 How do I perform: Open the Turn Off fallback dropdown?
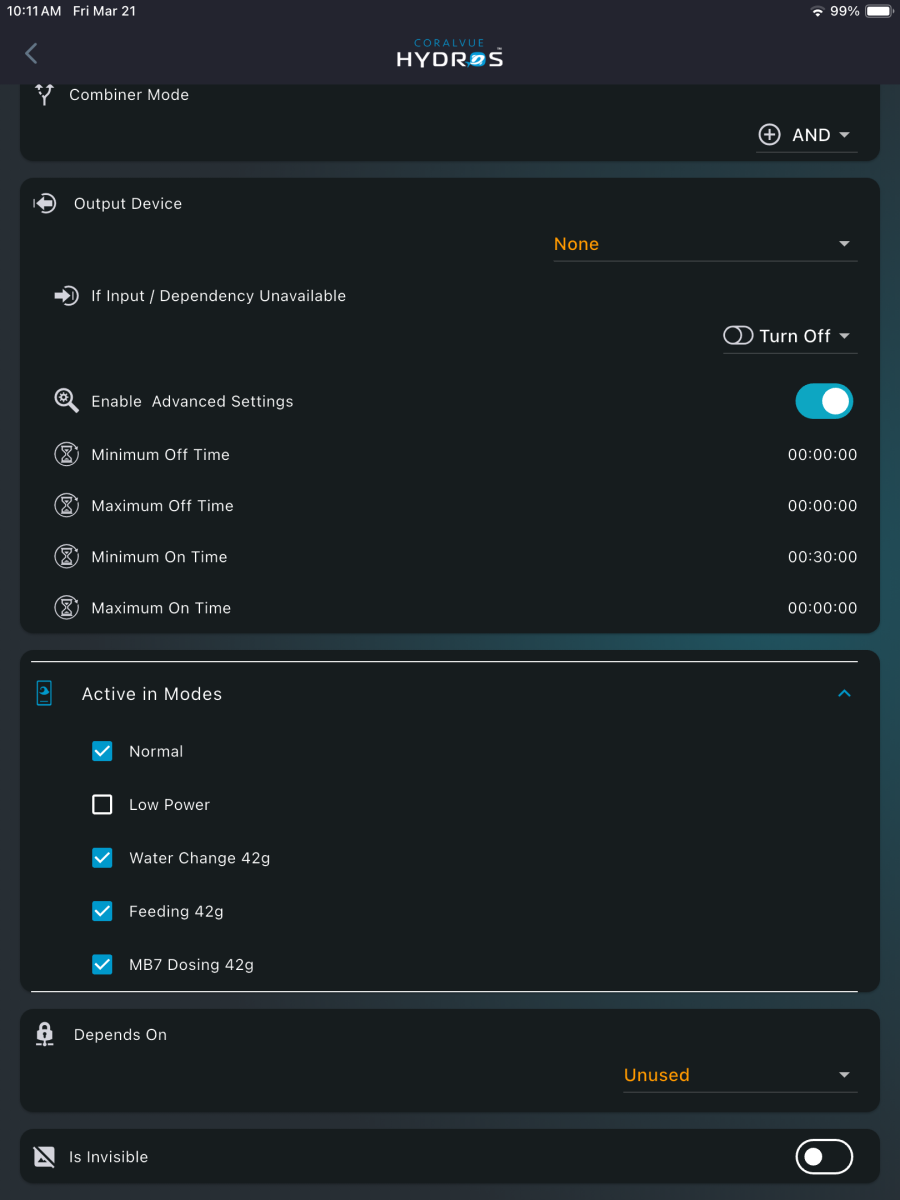(790, 336)
